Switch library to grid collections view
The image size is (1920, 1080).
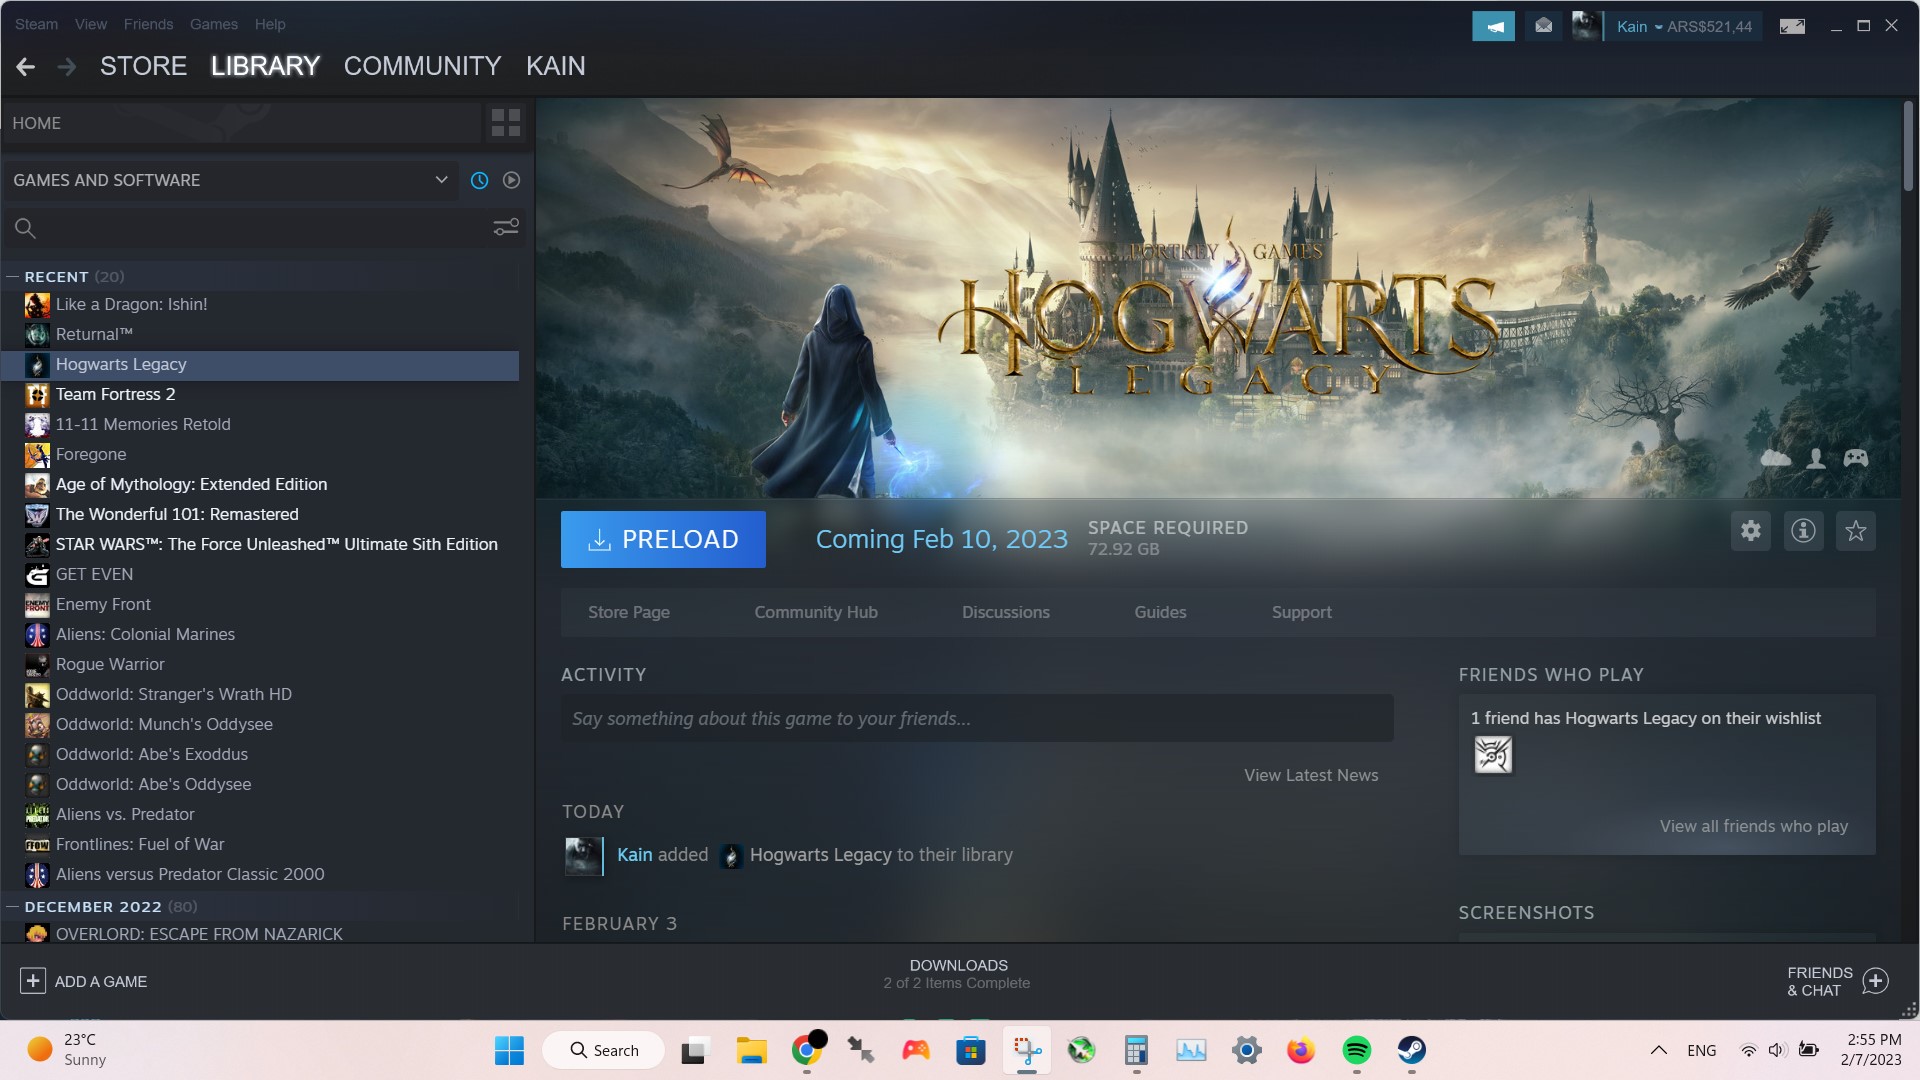coord(506,123)
